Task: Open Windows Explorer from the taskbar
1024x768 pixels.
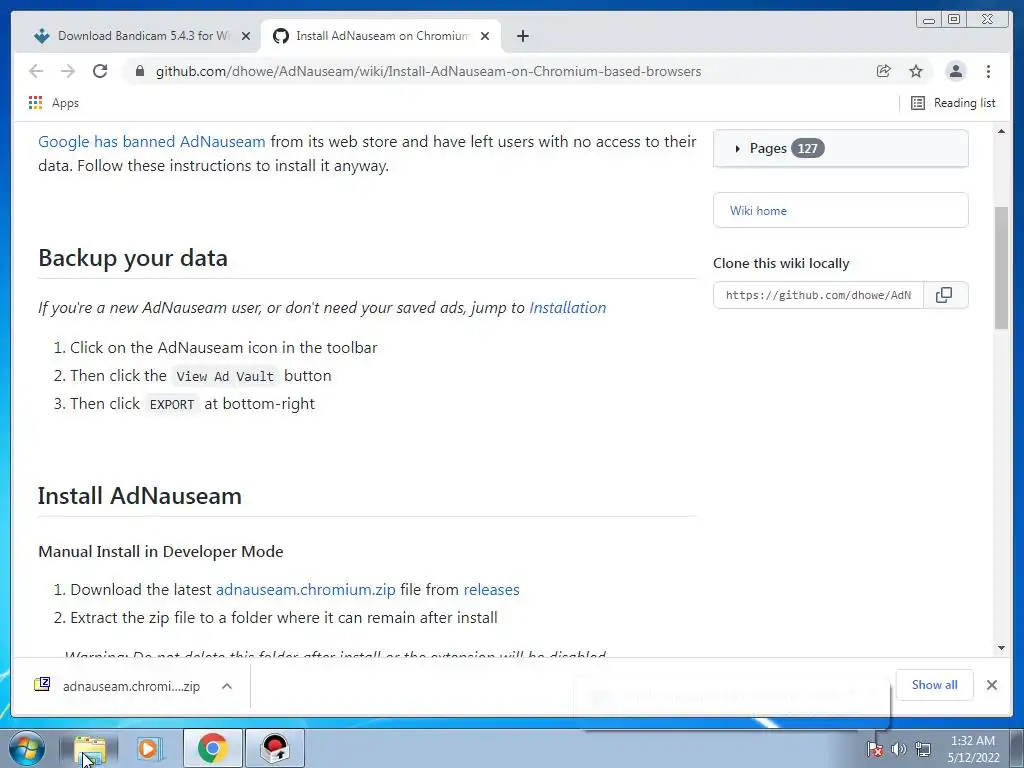Action: tap(89, 748)
